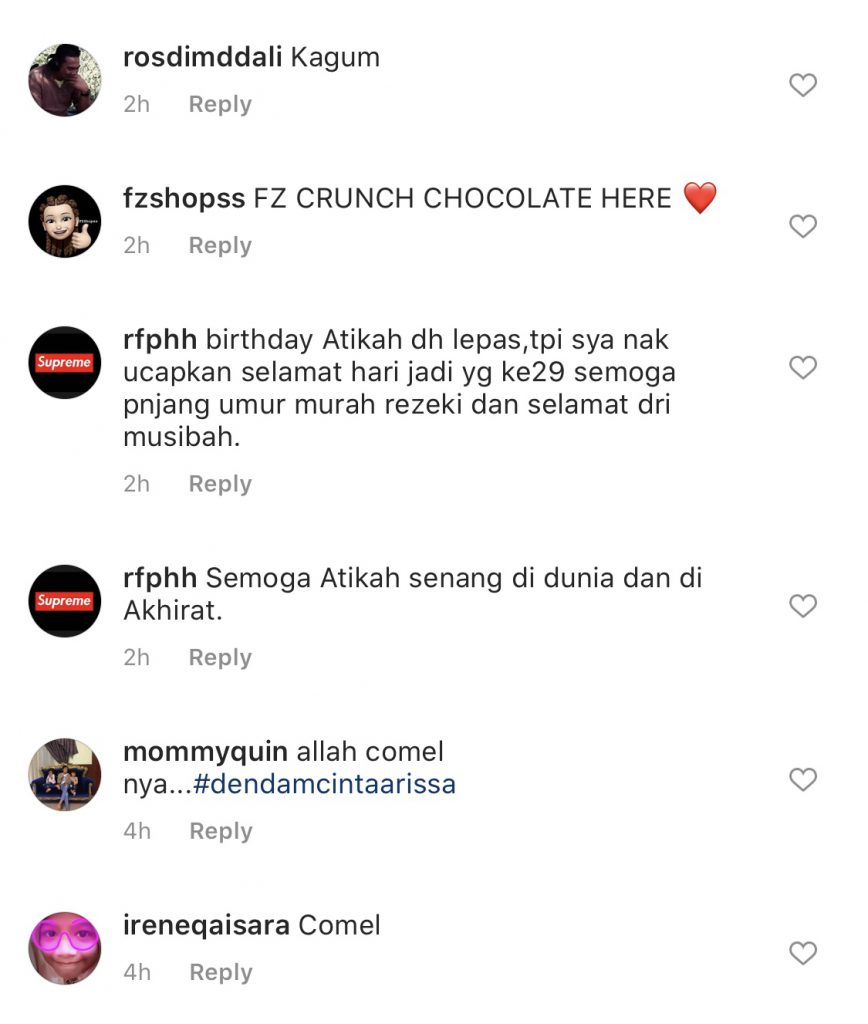Open the fzshopss username link

[x=184, y=199]
